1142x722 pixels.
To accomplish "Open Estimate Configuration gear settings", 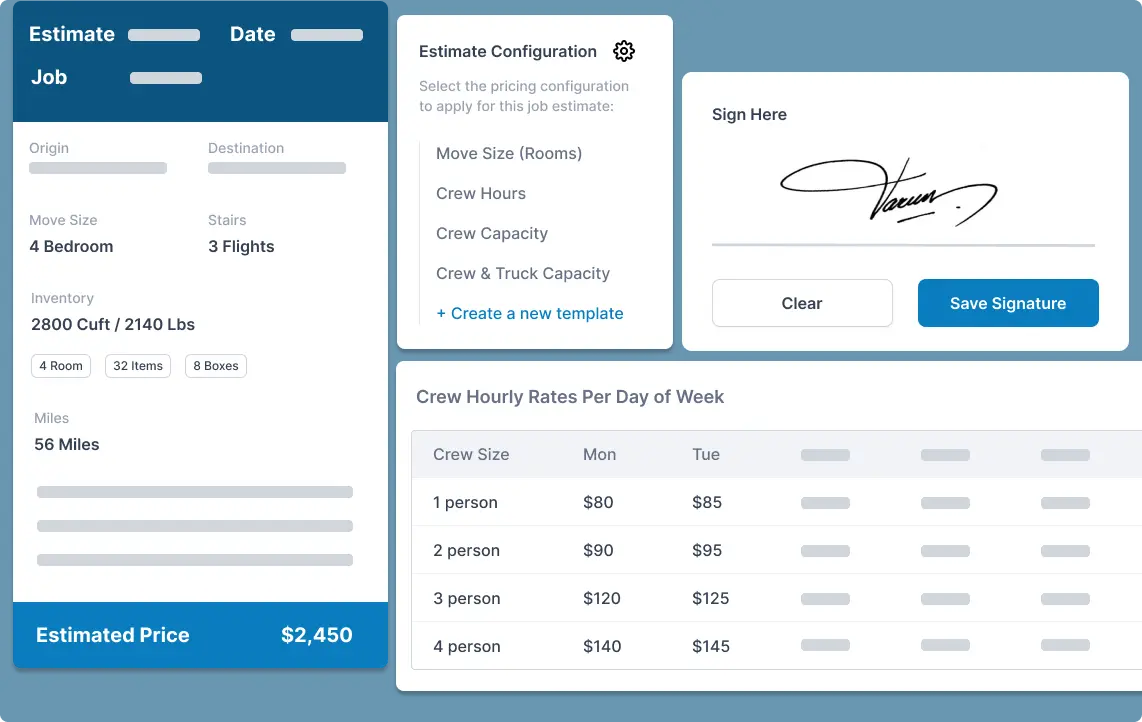I will point(624,51).
